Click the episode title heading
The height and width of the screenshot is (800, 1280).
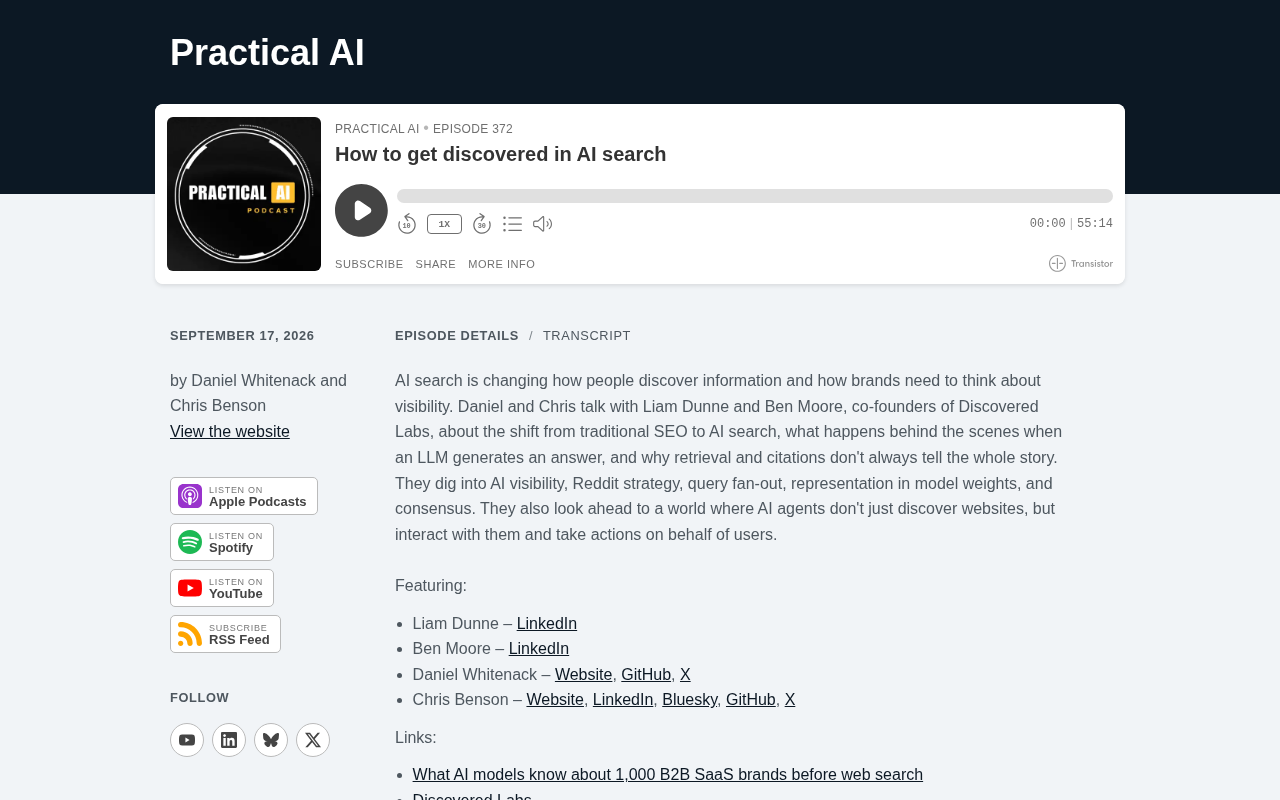coord(501,154)
